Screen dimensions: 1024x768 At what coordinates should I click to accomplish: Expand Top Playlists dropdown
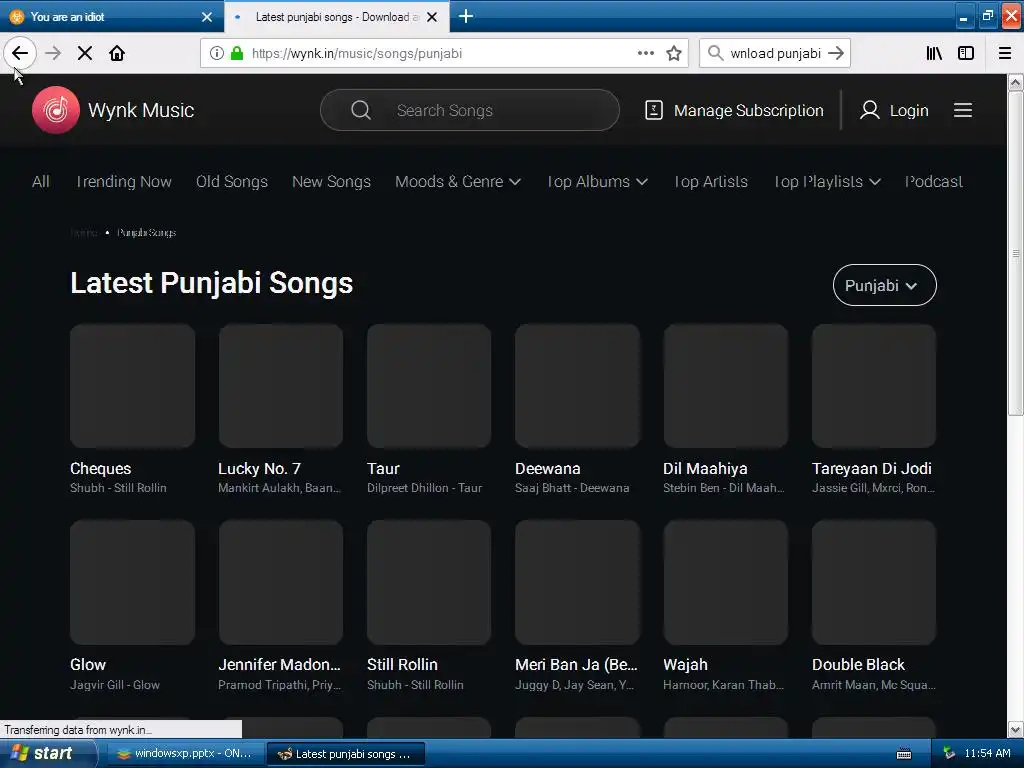tap(827, 182)
